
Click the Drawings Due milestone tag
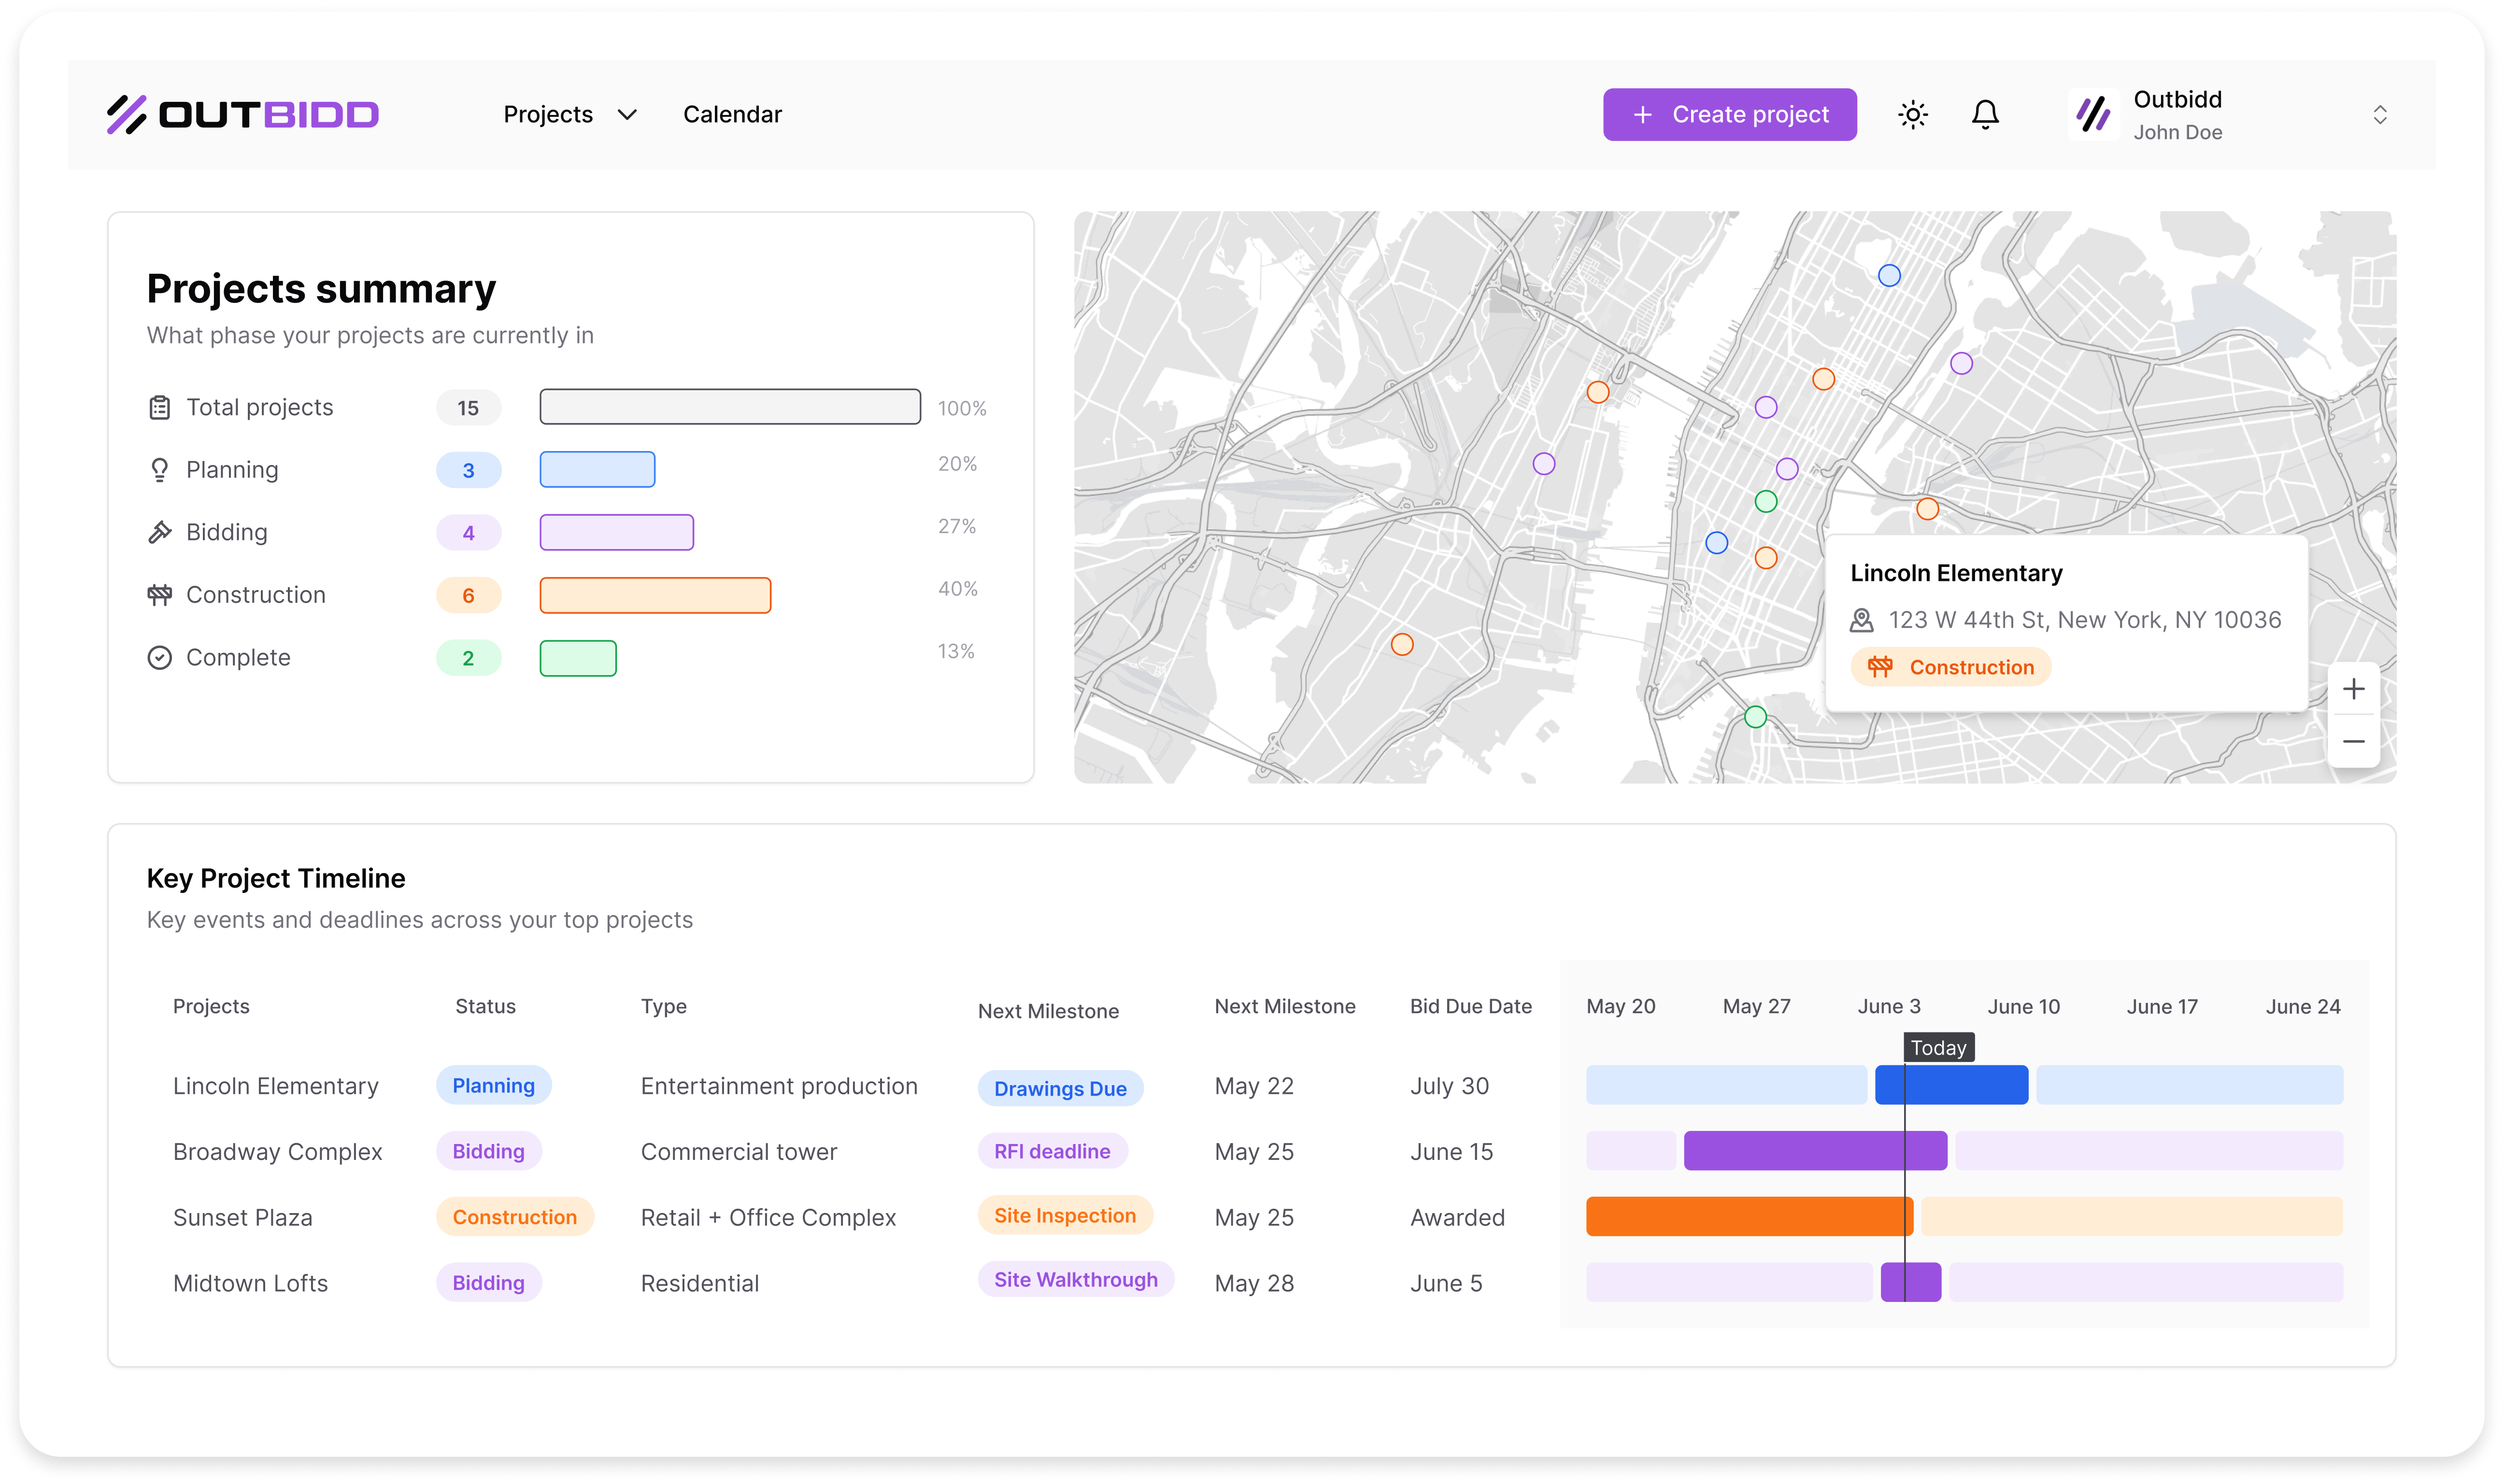(1060, 1088)
